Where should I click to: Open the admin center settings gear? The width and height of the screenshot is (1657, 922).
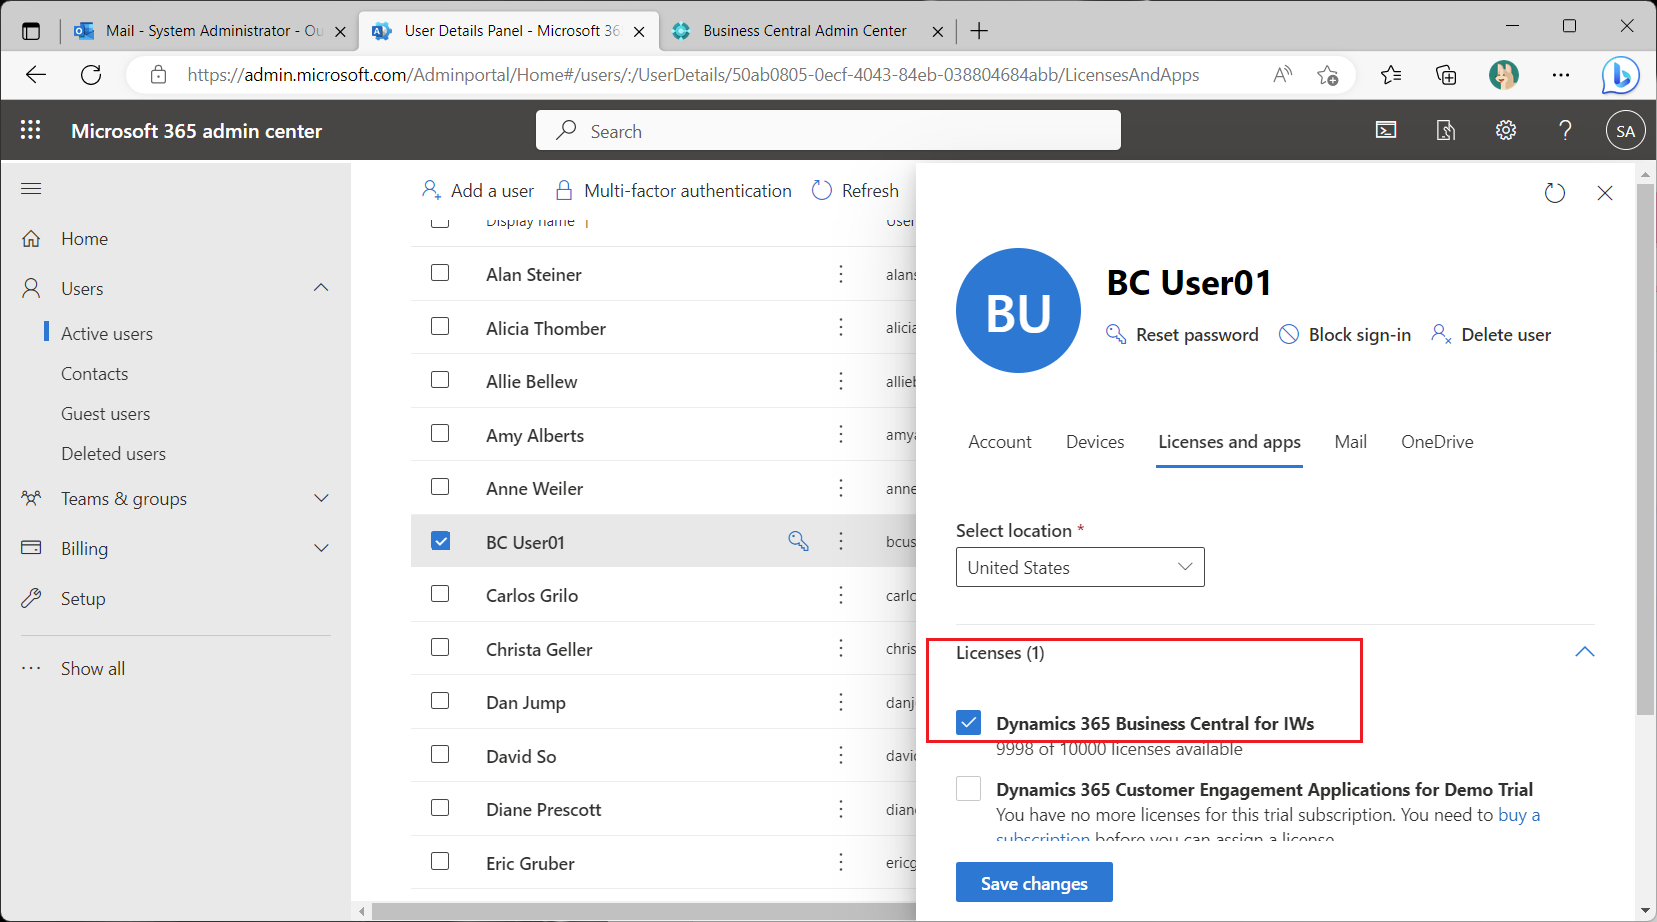pos(1505,130)
